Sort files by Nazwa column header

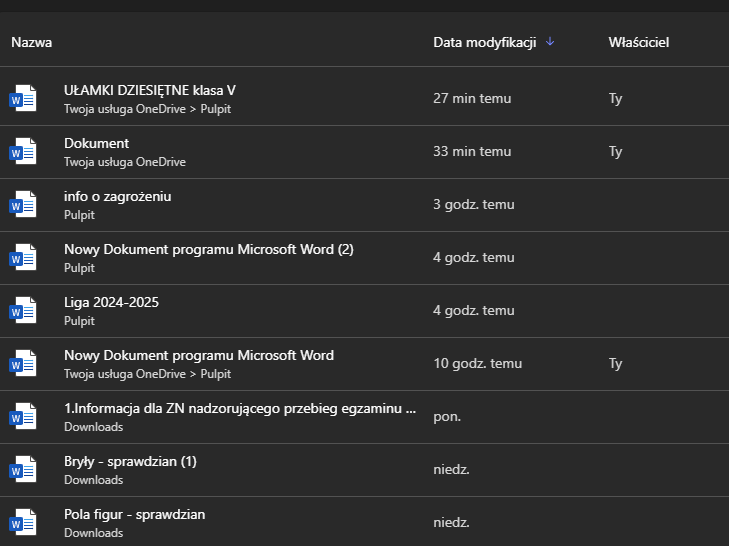pyautogui.click(x=32, y=43)
